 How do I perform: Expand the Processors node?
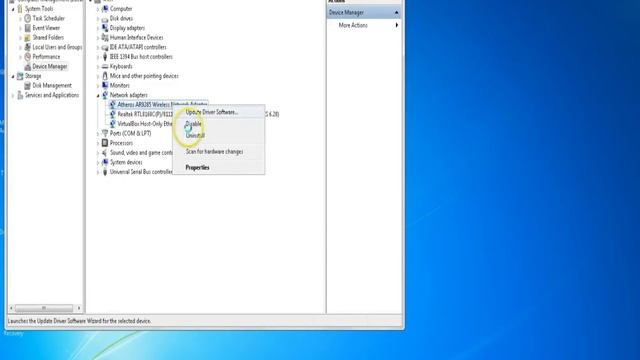click(x=98, y=143)
